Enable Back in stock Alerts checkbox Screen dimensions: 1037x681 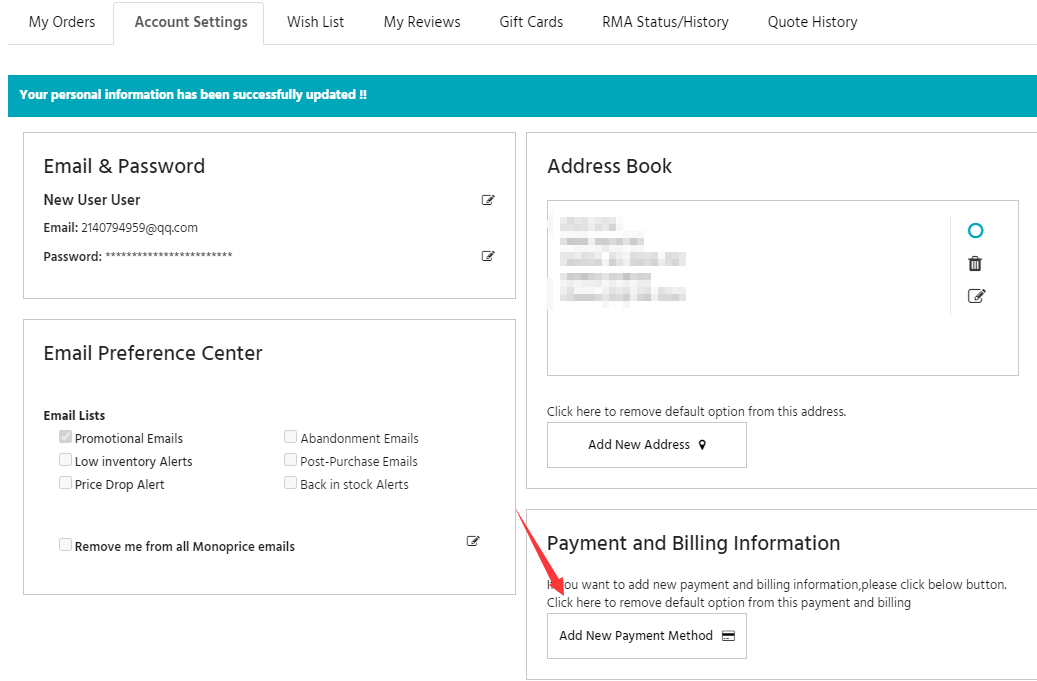click(291, 483)
